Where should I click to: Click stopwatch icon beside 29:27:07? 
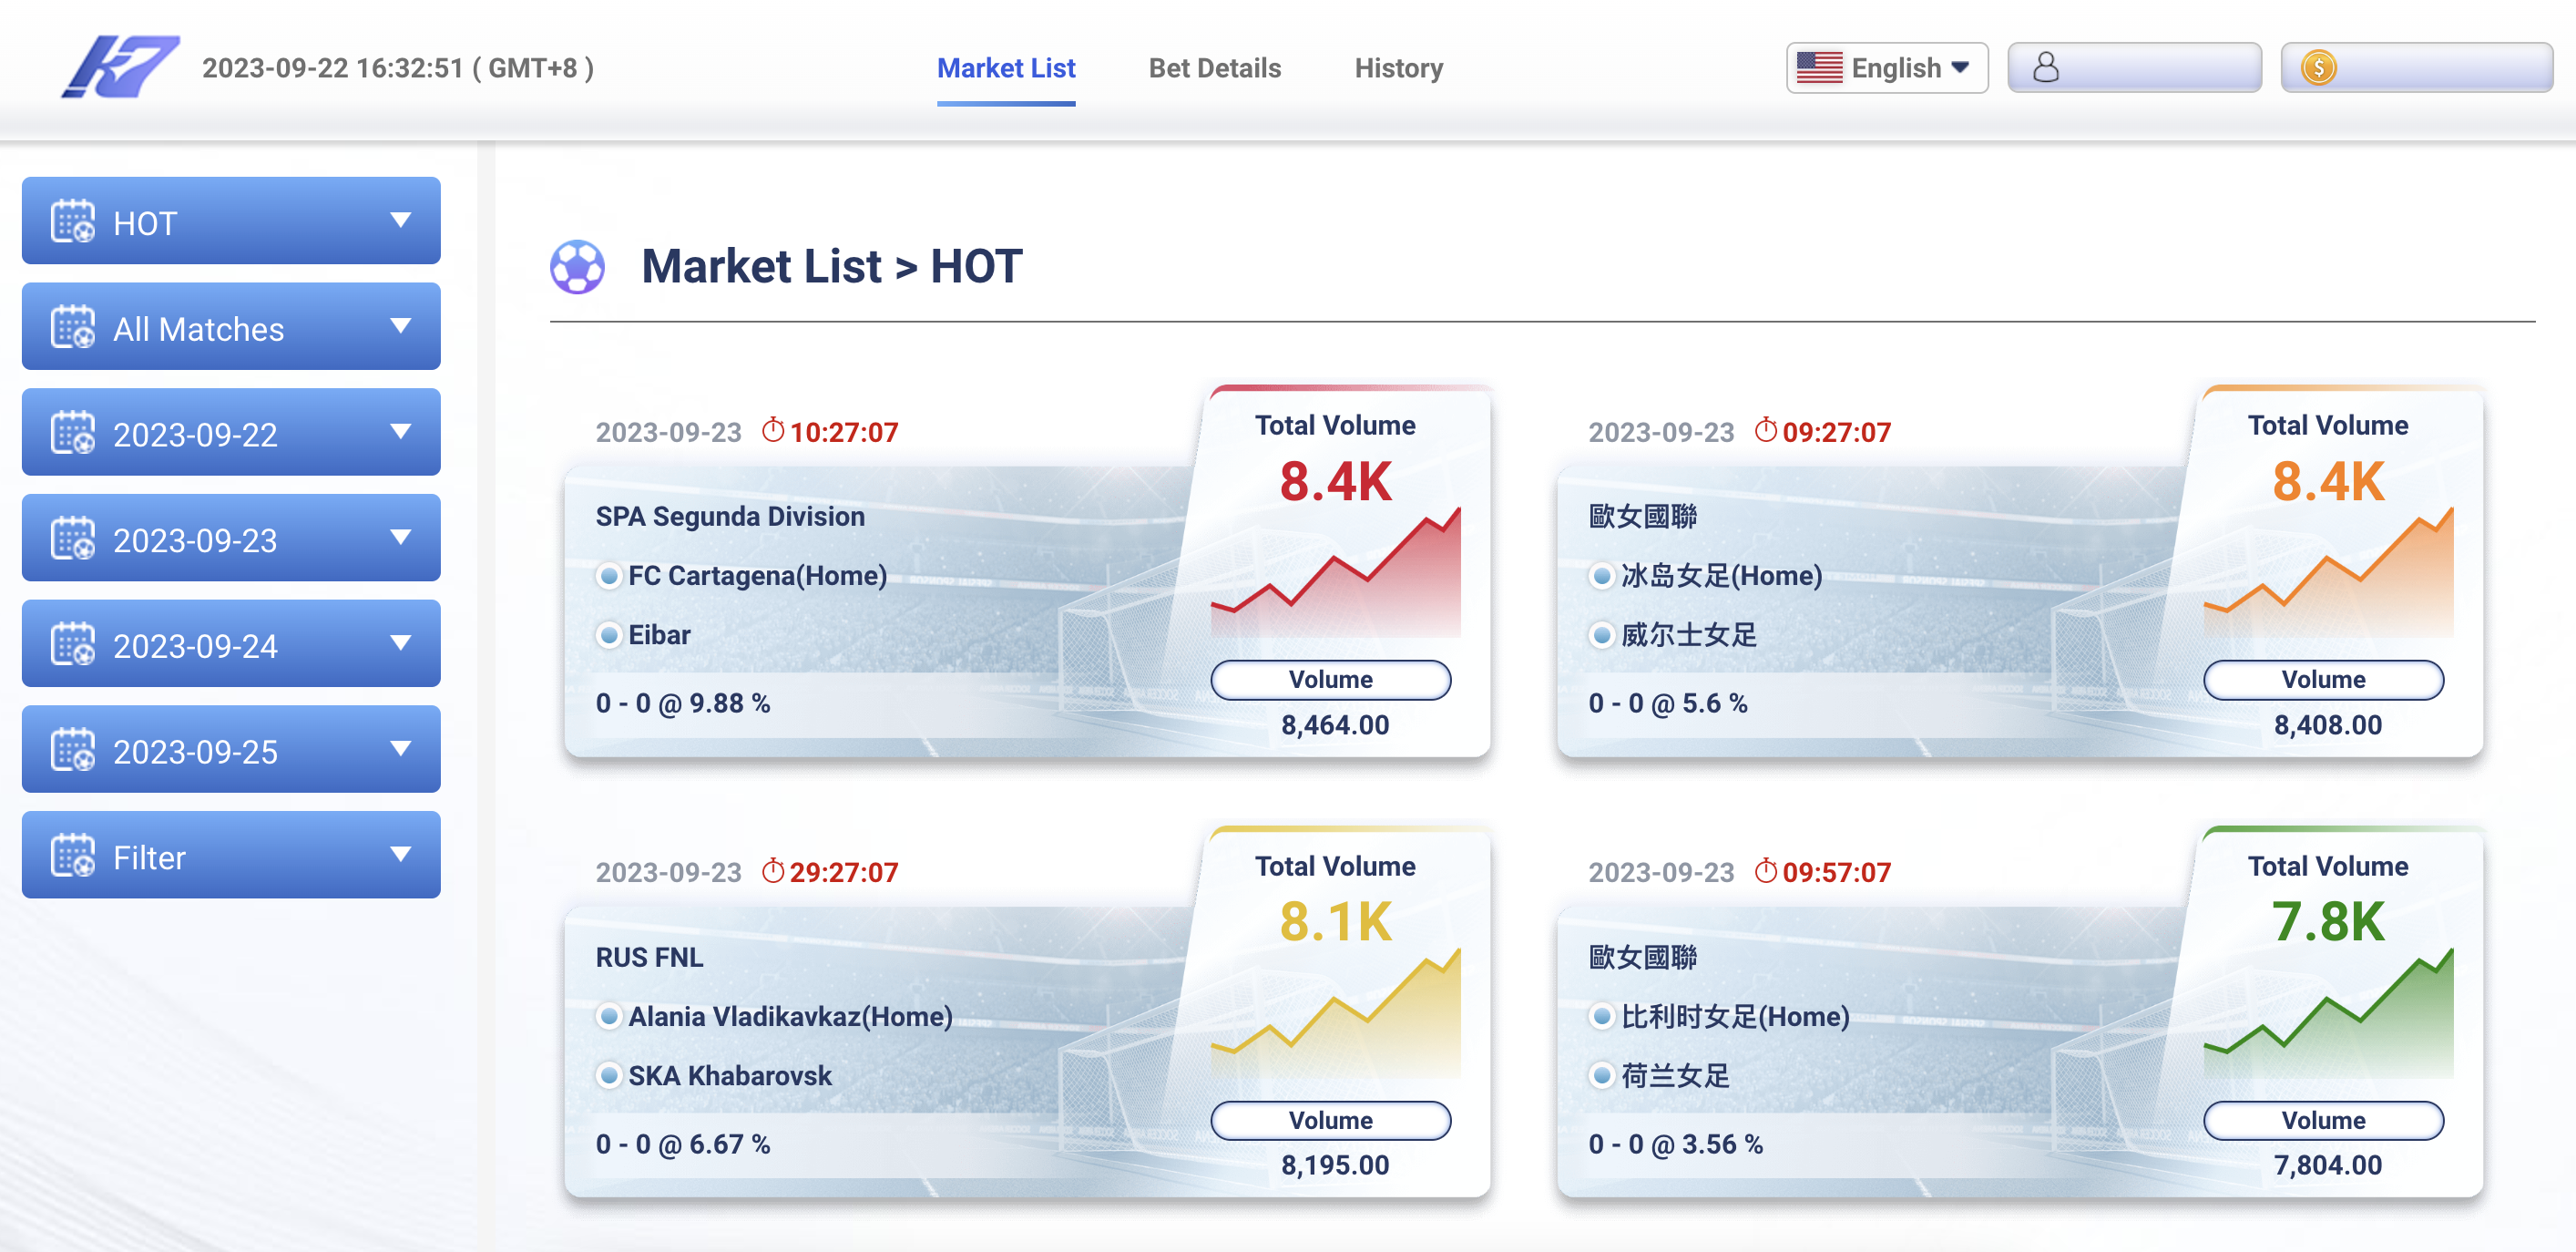point(772,870)
